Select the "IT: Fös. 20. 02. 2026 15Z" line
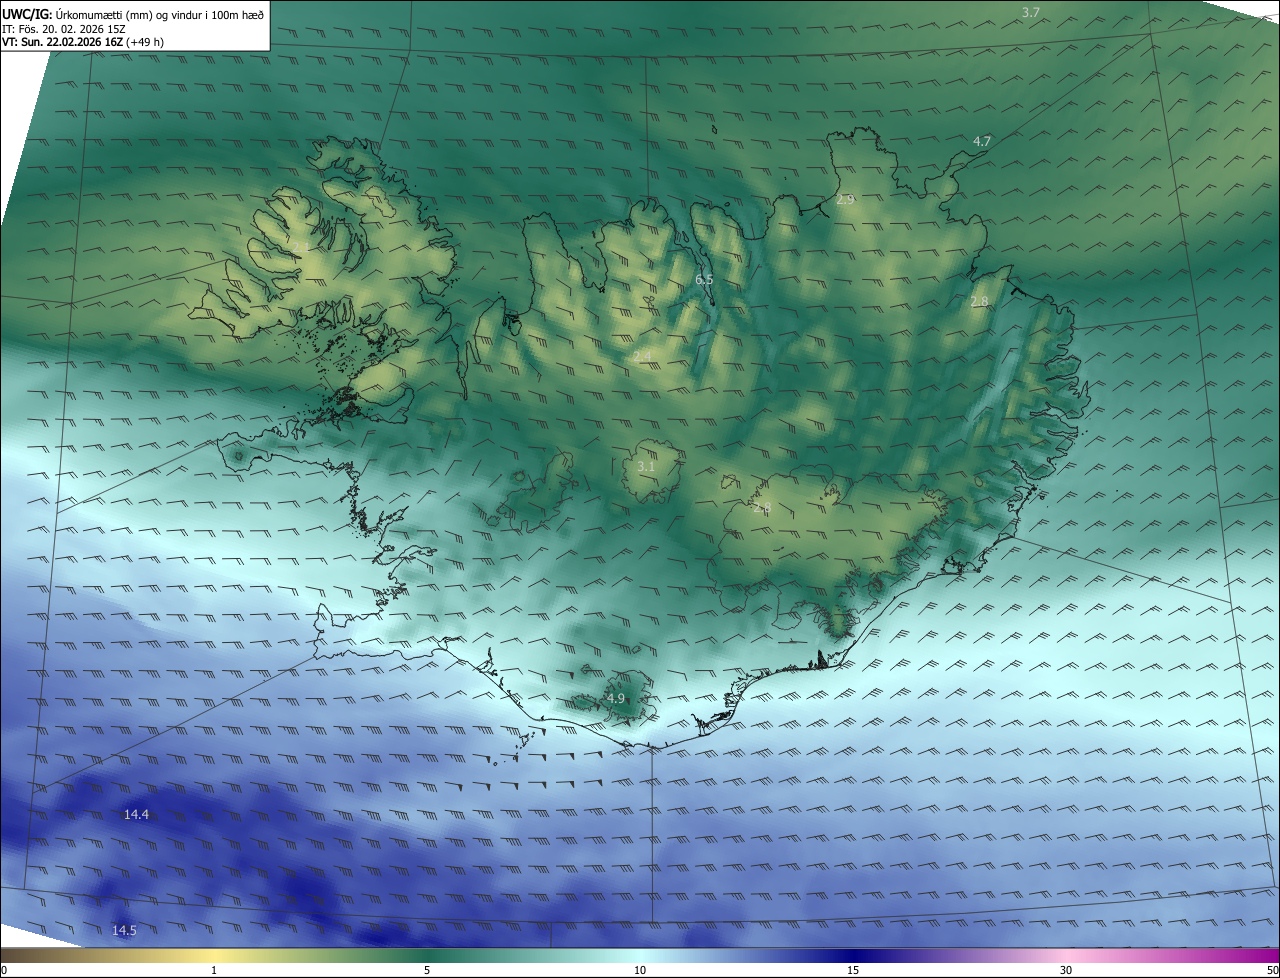The image size is (1280, 978). click(64, 29)
